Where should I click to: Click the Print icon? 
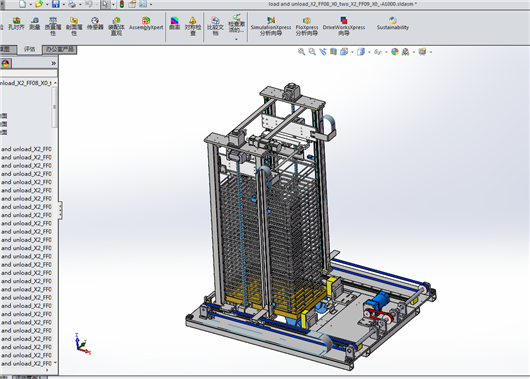72,4
